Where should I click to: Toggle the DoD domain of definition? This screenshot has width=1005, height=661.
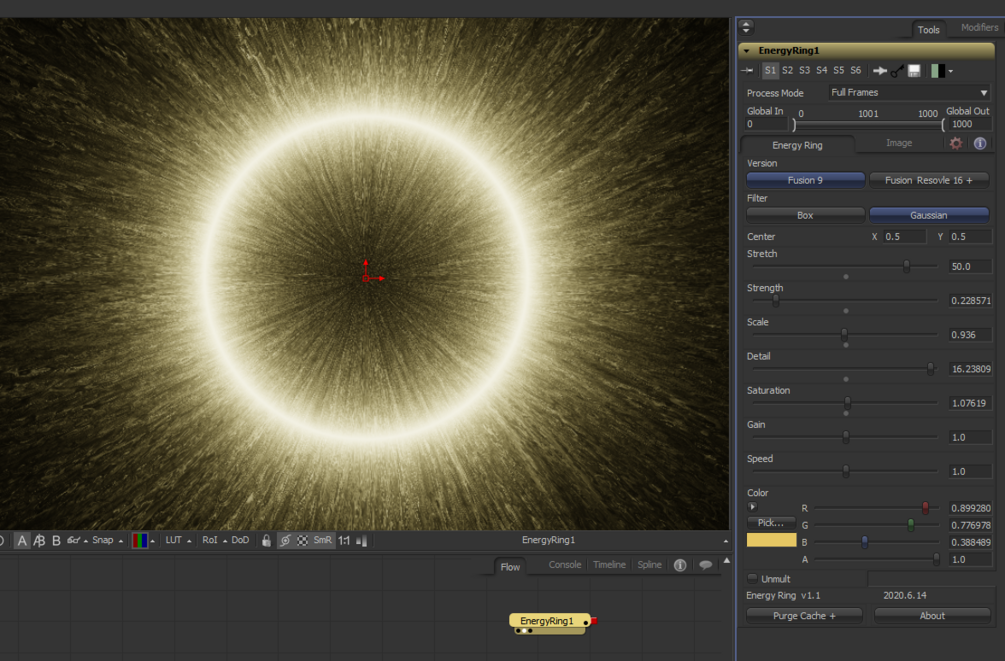click(240, 540)
